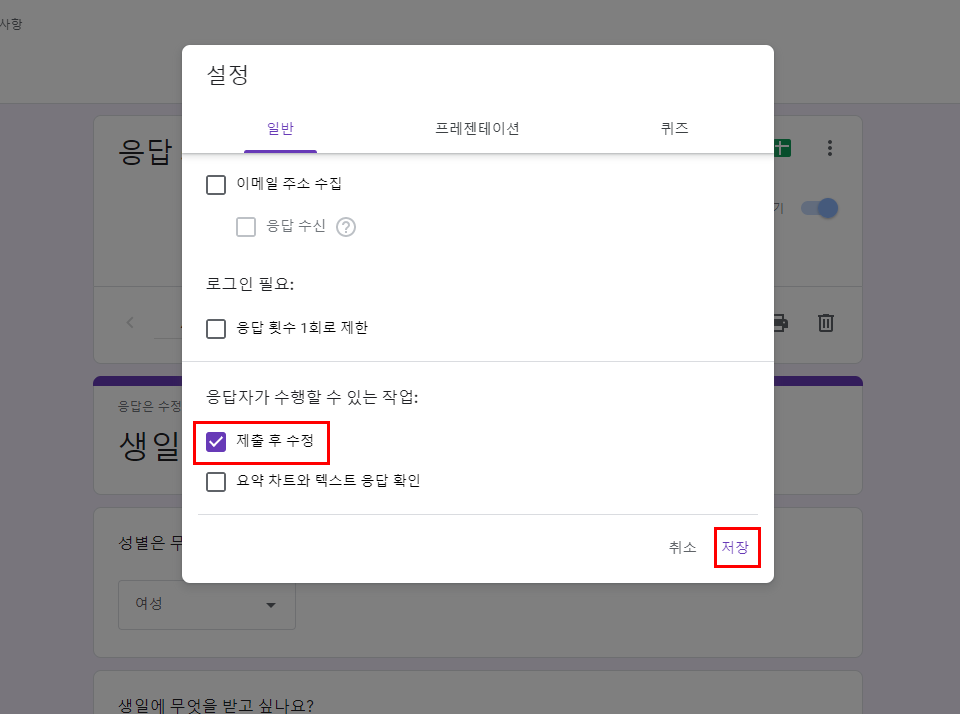Open the three-dot more options menu
960x714 pixels.
point(830,147)
